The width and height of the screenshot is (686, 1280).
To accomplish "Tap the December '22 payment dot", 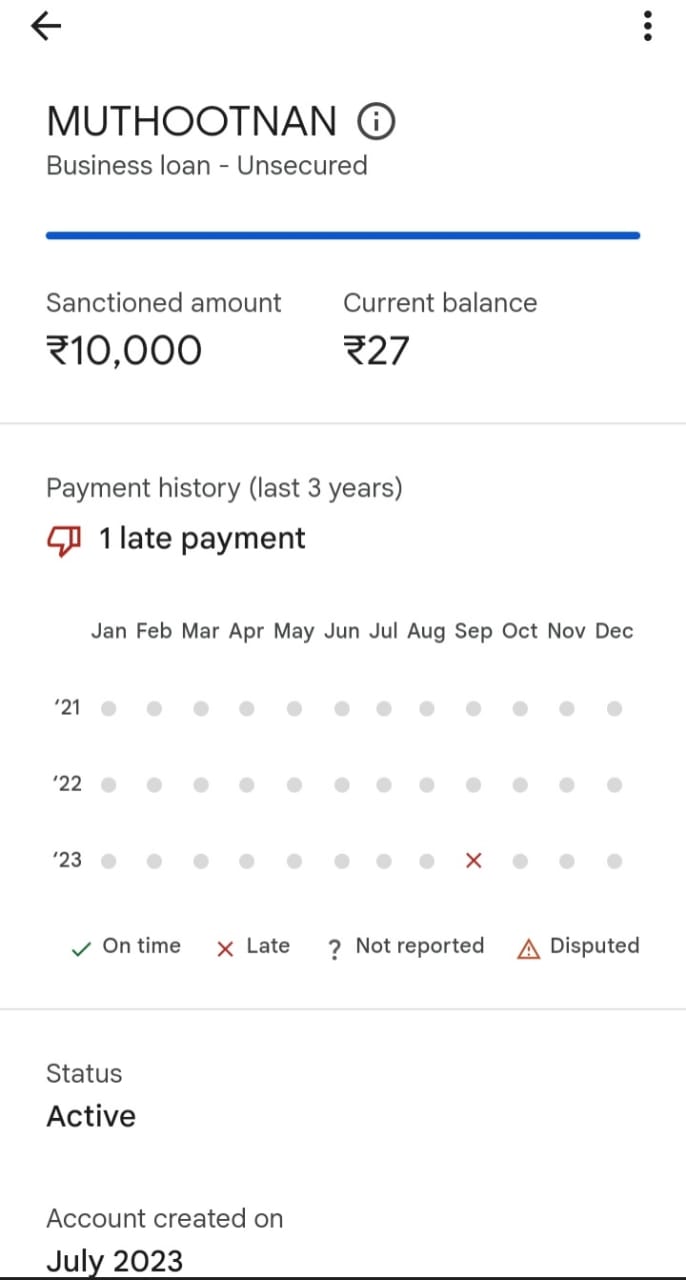I will 614,785.
